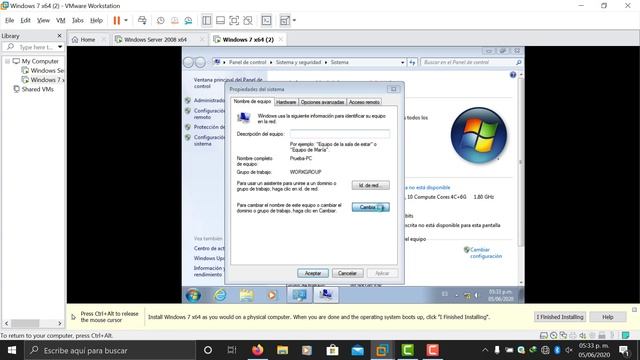This screenshot has width=640, height=360.
Task: Open the host Windows Start menu
Action: (x=12, y=350)
